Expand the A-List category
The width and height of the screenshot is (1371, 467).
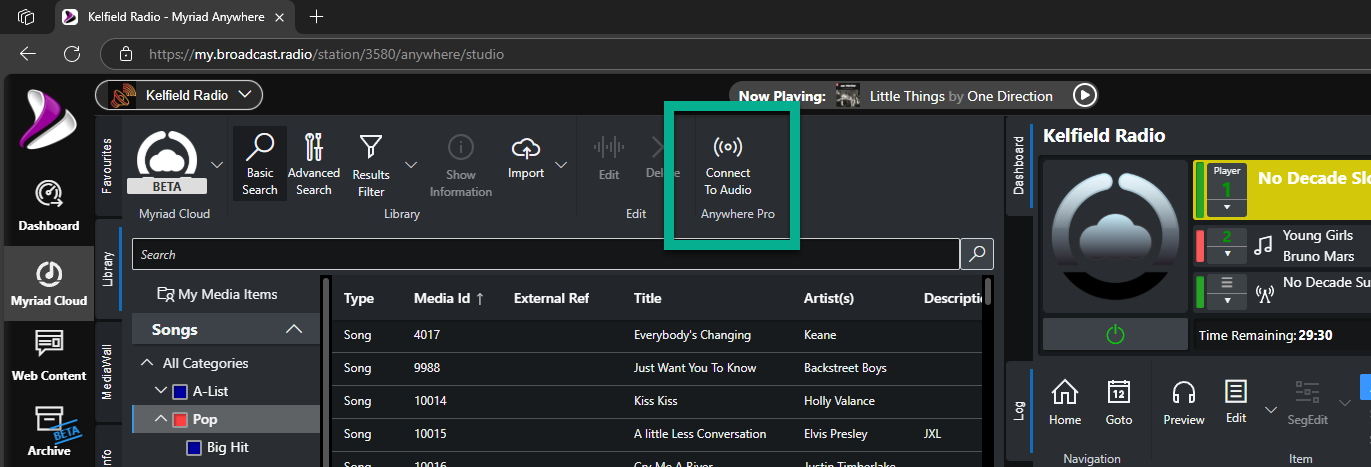point(161,391)
